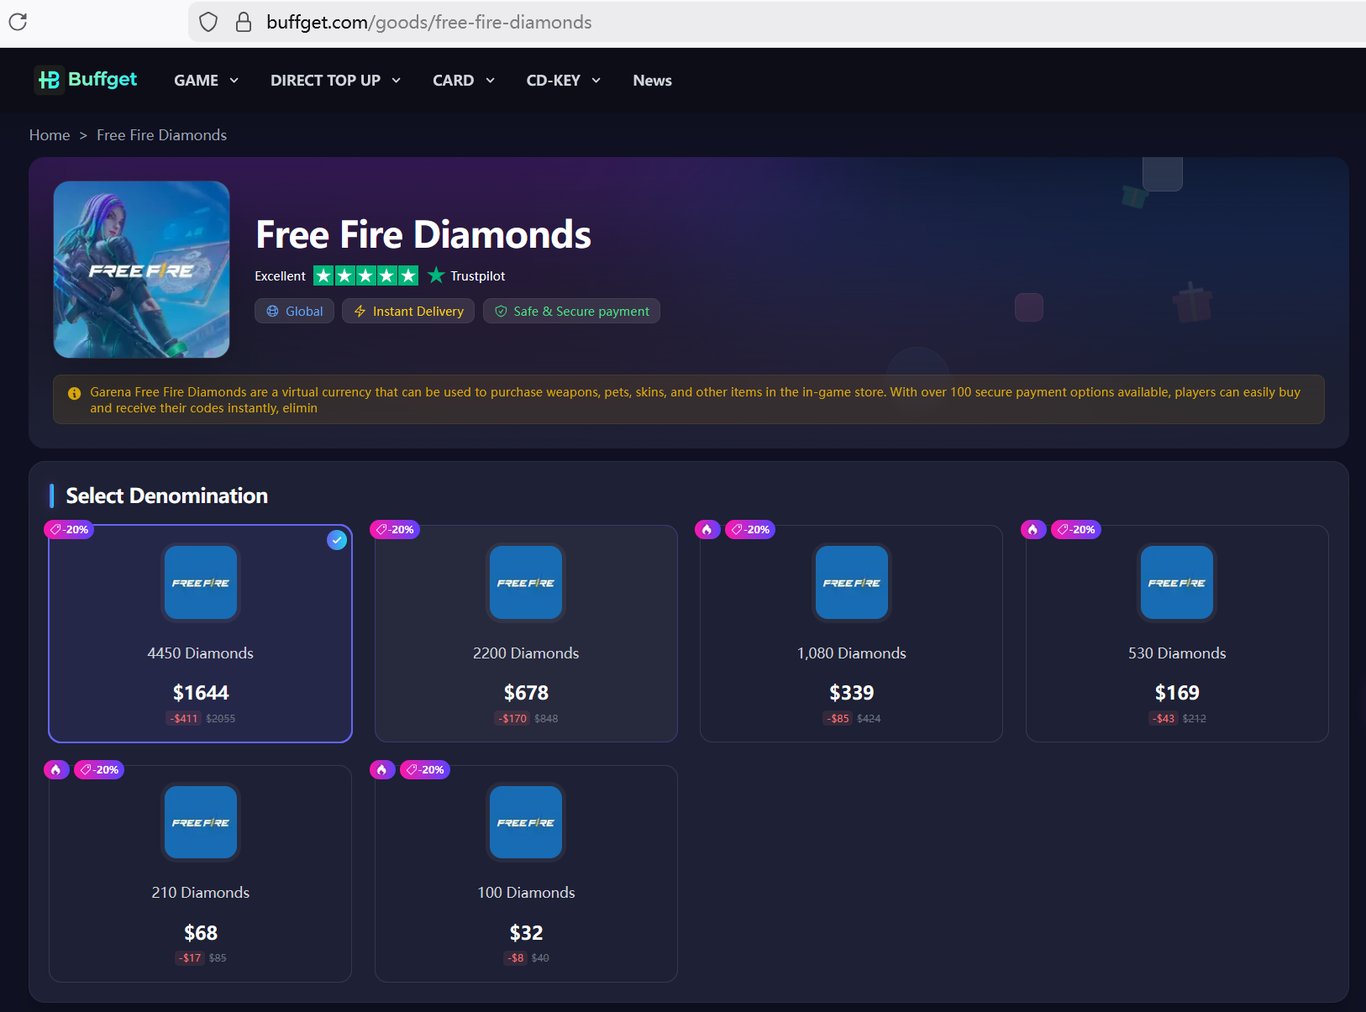
Task: Click the selected checkmark on 4450 Diamonds
Action: [x=337, y=540]
